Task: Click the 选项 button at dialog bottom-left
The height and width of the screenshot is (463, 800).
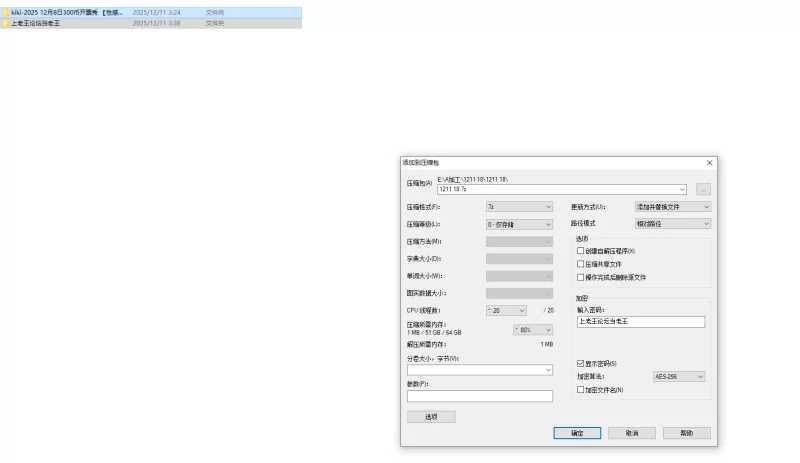Action: pyautogui.click(x=431, y=417)
